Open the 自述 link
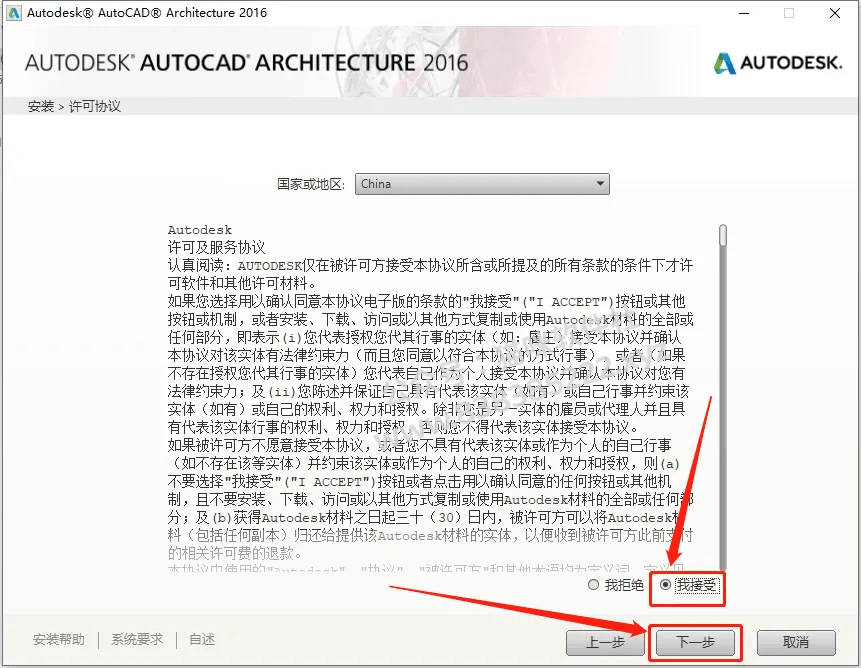Image resolution: width=861 pixels, height=668 pixels. point(202,639)
